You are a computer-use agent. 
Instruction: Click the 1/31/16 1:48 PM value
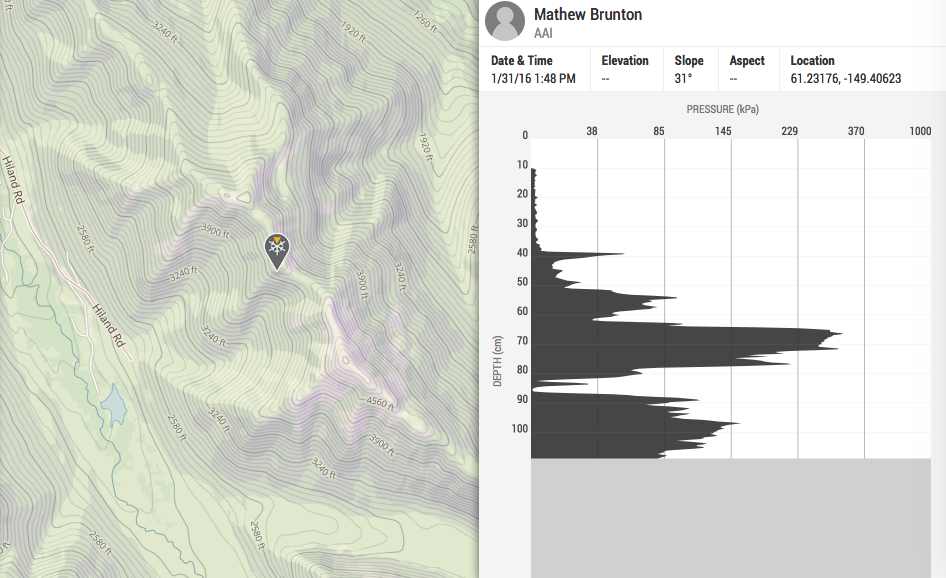(x=533, y=78)
